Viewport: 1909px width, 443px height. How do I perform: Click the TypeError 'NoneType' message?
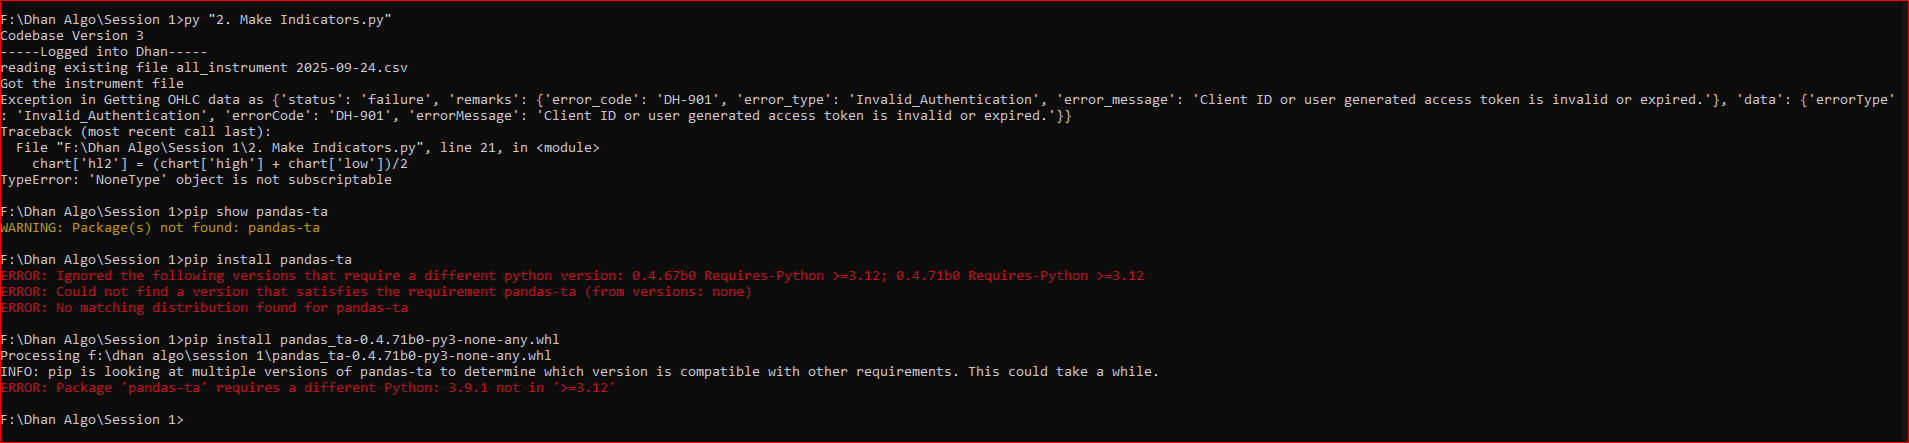point(196,180)
